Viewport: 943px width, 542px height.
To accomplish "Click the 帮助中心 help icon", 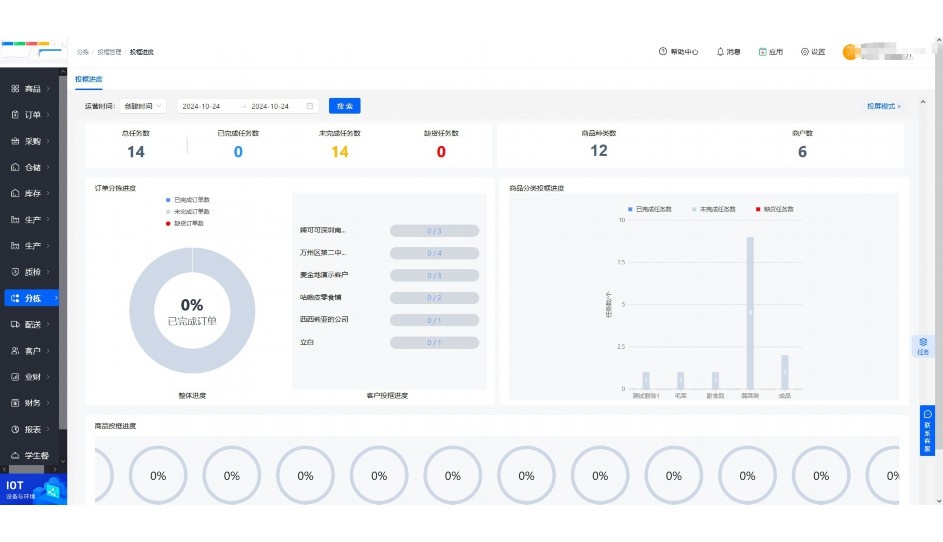I will (x=663, y=52).
